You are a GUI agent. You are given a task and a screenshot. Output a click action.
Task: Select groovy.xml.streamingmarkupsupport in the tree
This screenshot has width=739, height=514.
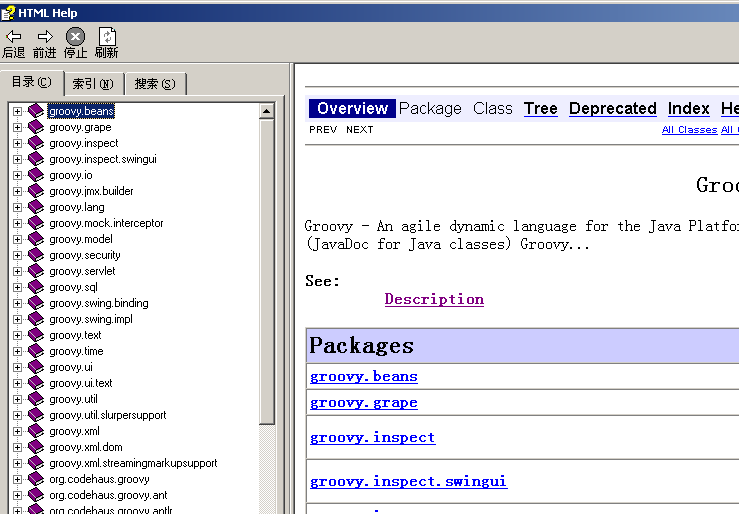click(133, 464)
